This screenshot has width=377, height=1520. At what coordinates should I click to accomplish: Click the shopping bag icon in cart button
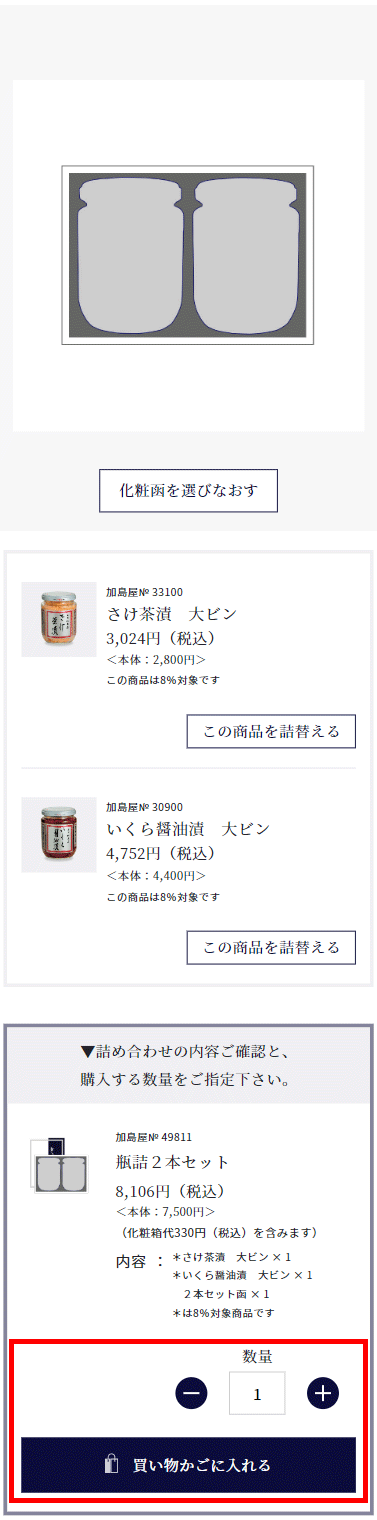[113, 1465]
